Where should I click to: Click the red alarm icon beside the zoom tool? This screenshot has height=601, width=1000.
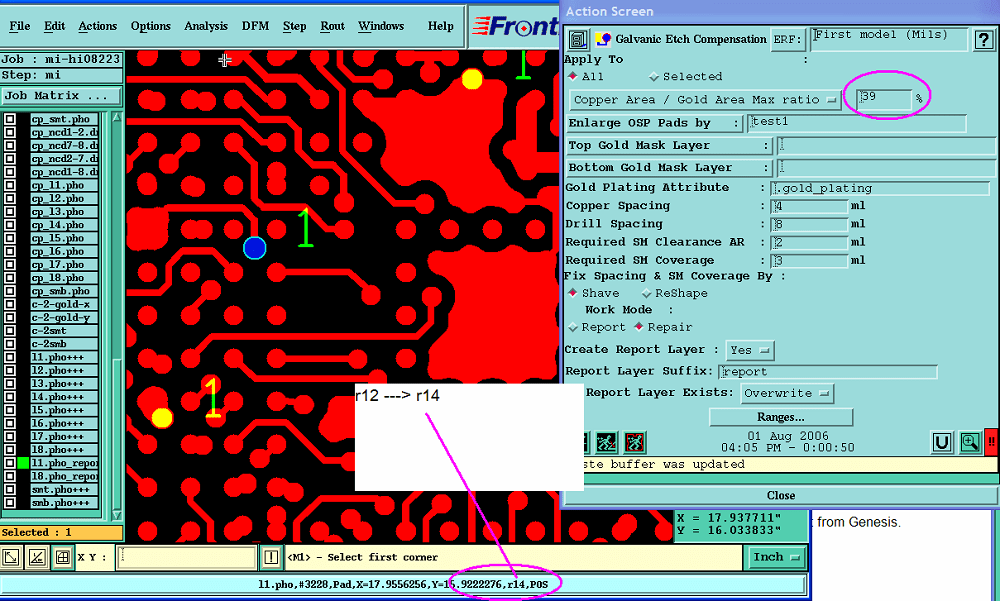coord(990,442)
